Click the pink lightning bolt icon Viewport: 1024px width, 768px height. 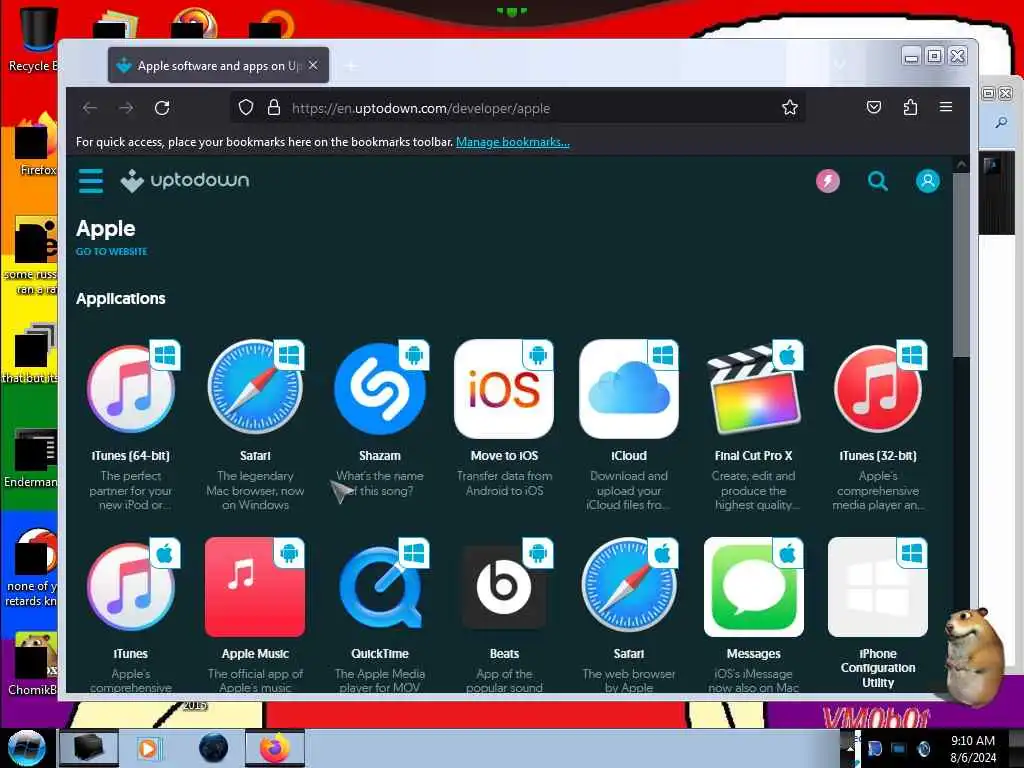coord(827,181)
